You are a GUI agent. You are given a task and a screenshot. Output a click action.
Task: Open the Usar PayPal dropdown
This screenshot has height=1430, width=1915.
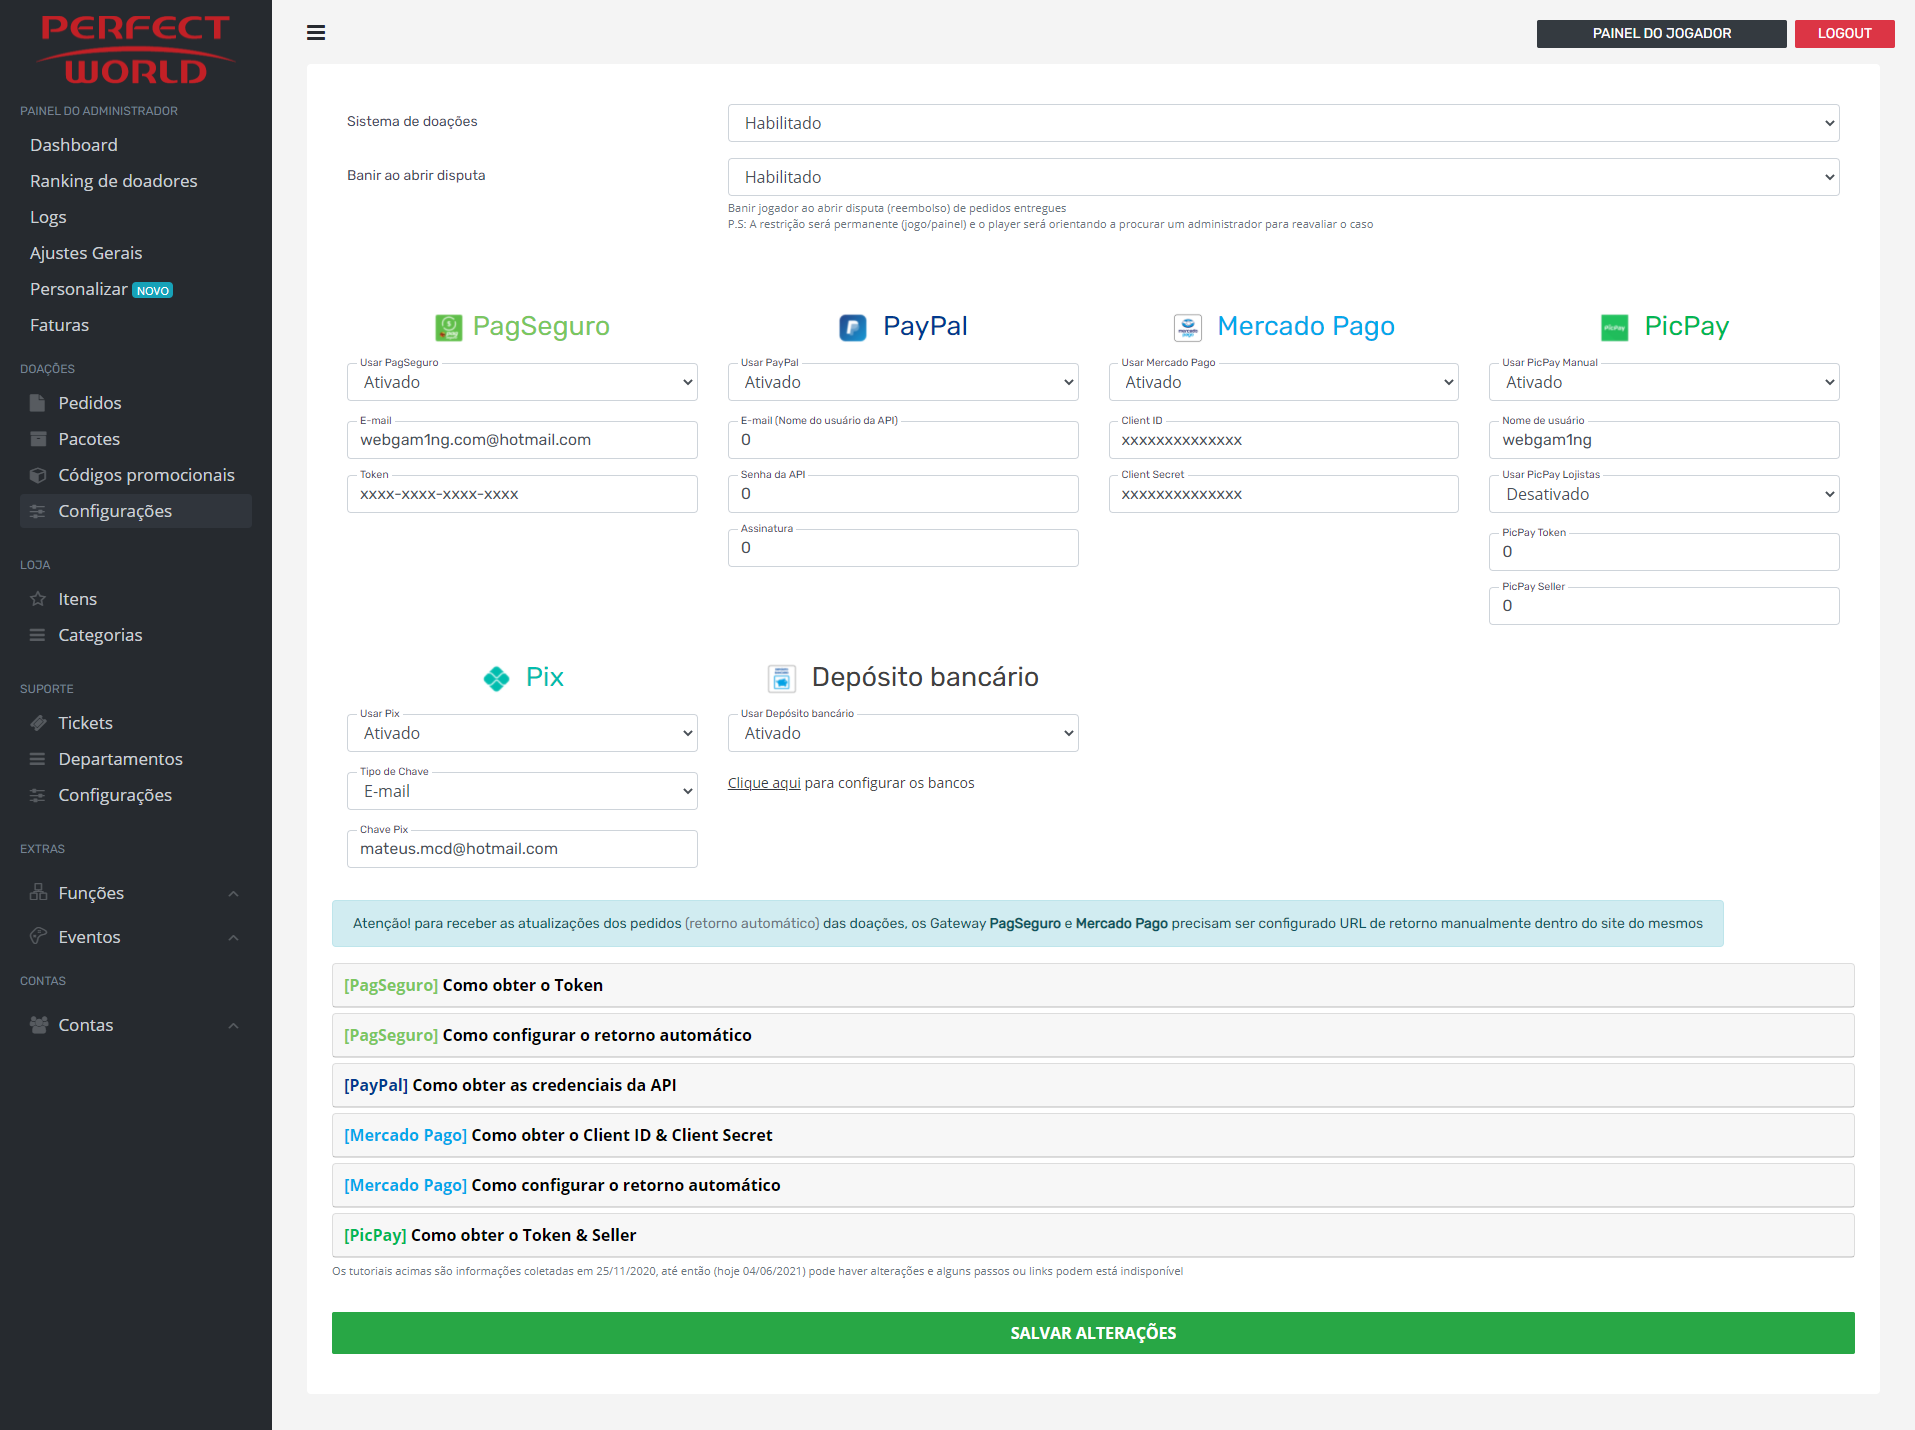click(x=903, y=382)
